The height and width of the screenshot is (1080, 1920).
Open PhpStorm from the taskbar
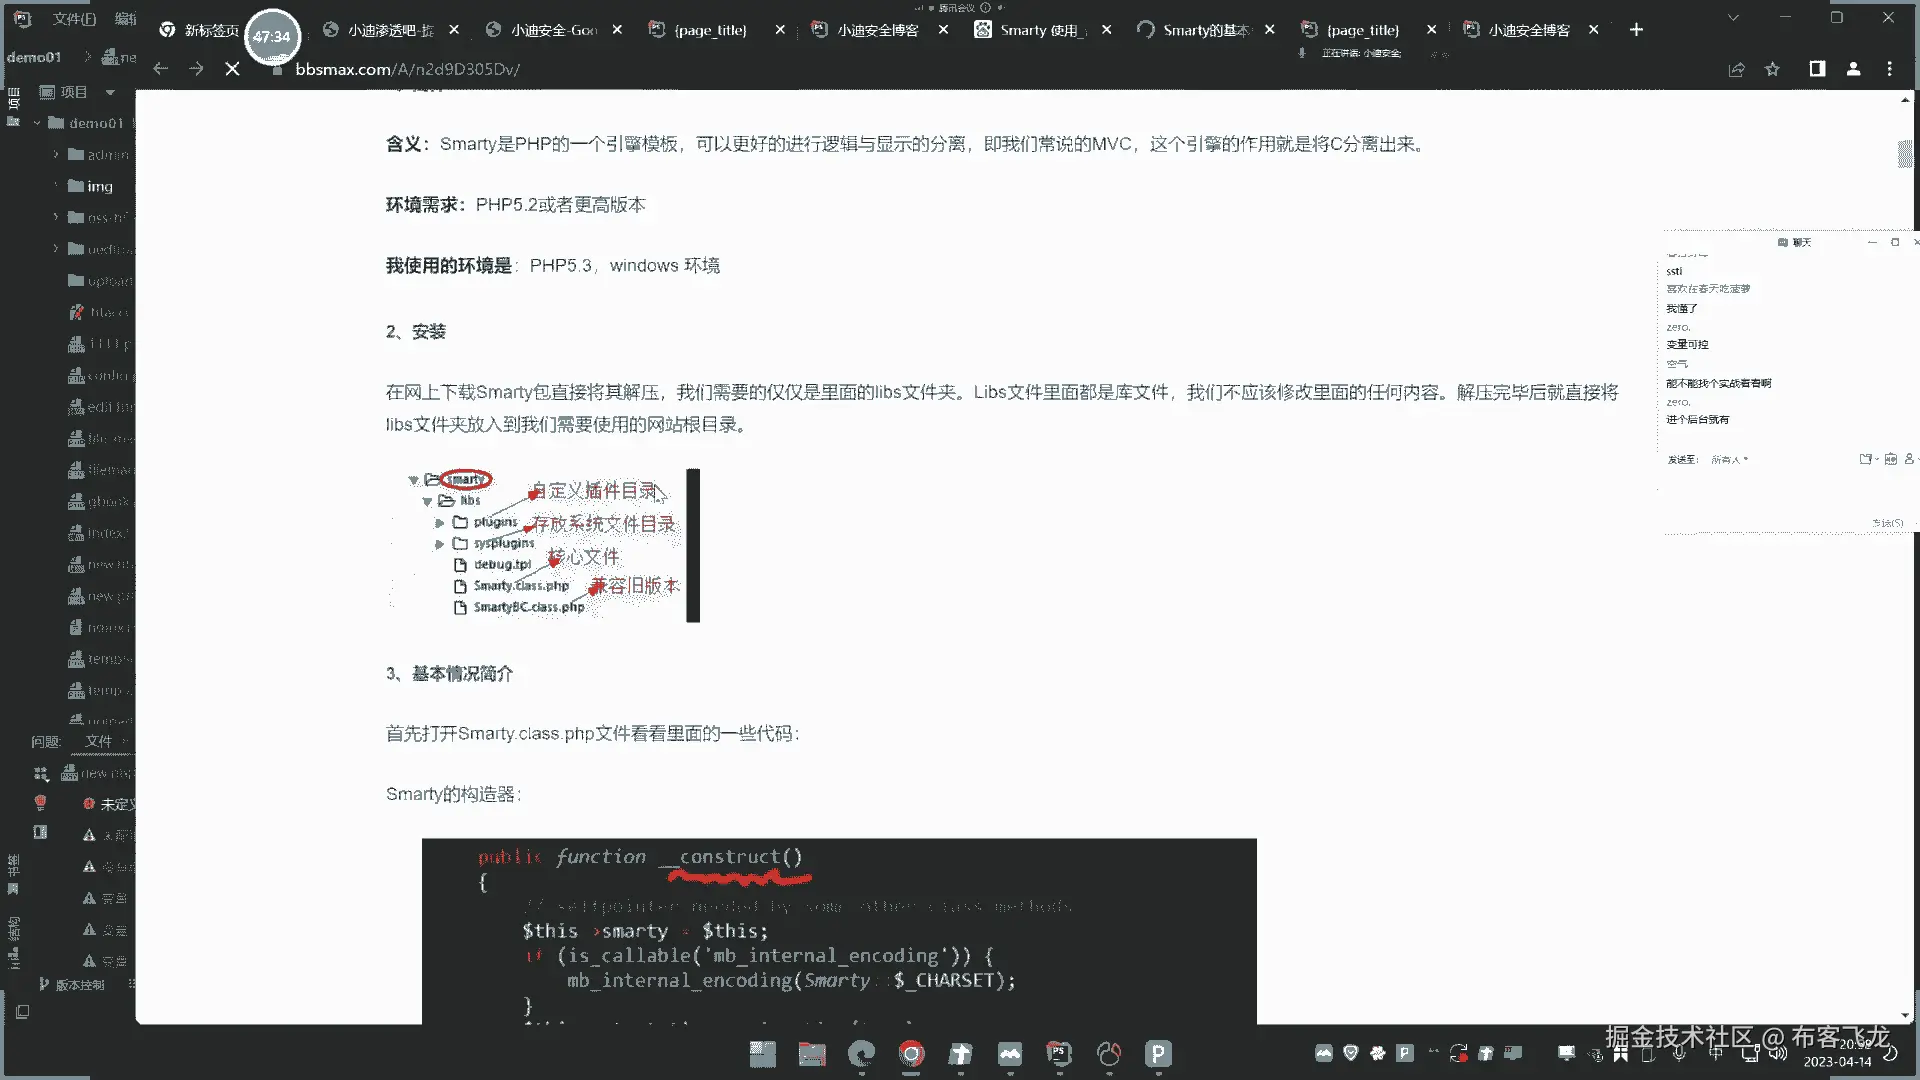coord(1059,1053)
